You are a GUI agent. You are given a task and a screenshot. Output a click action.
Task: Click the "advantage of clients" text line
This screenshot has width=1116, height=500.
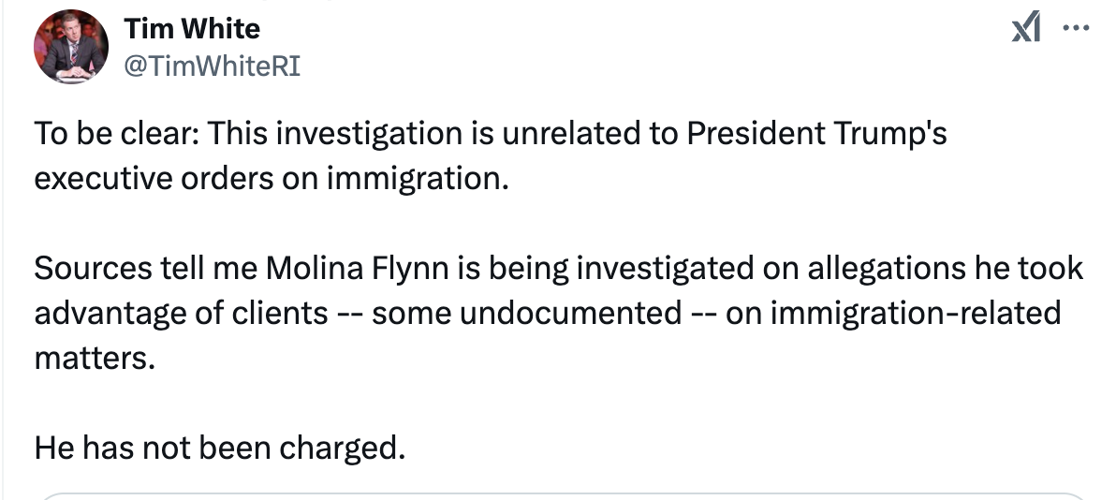pyautogui.click(x=181, y=313)
